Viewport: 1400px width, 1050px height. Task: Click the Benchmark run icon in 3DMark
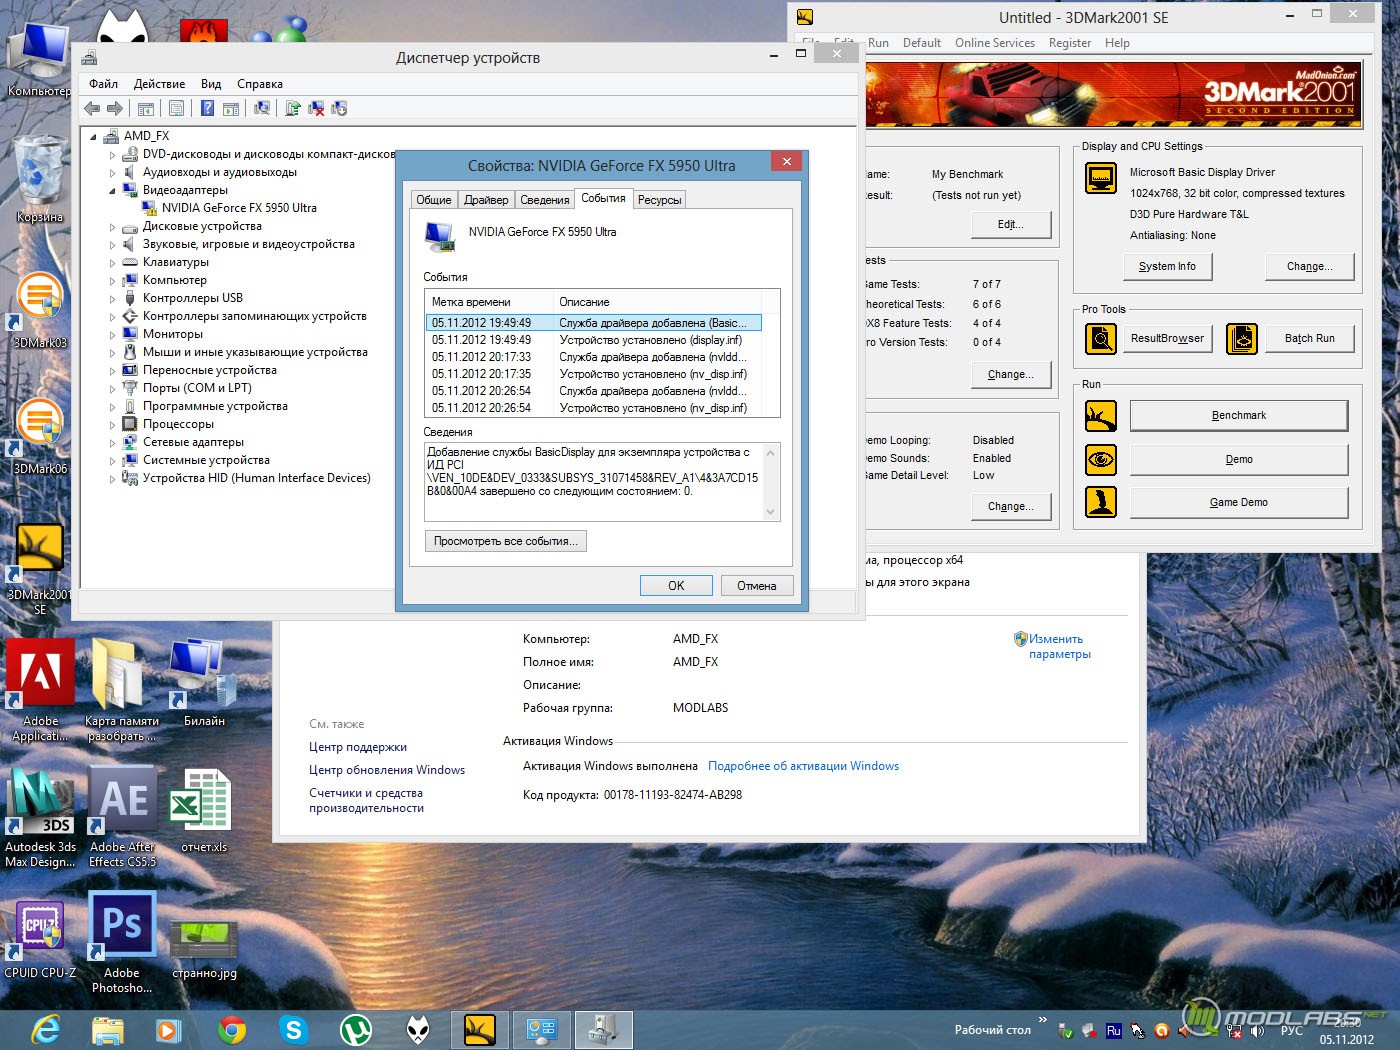1101,415
